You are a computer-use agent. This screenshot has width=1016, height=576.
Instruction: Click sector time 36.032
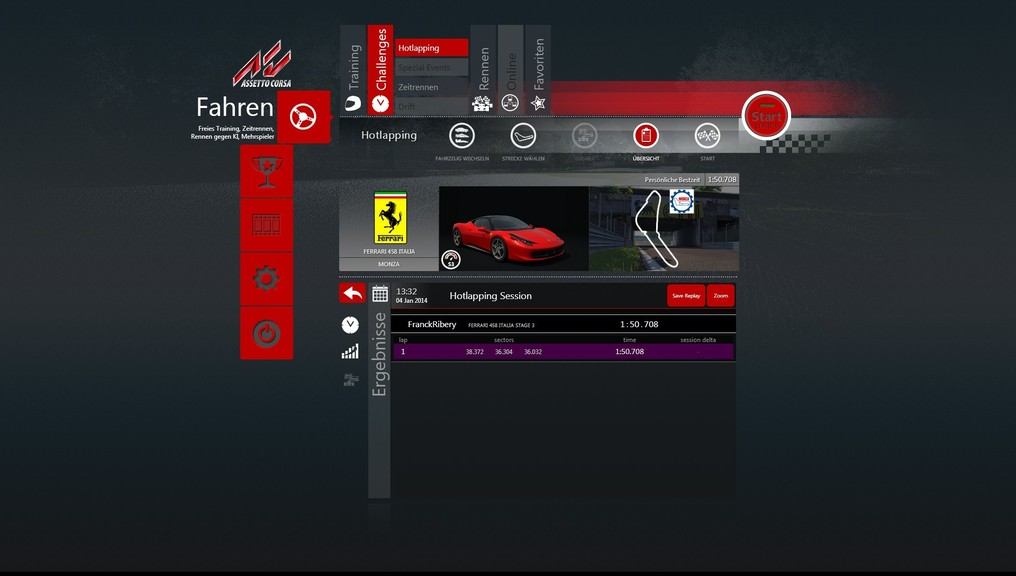[x=533, y=352]
